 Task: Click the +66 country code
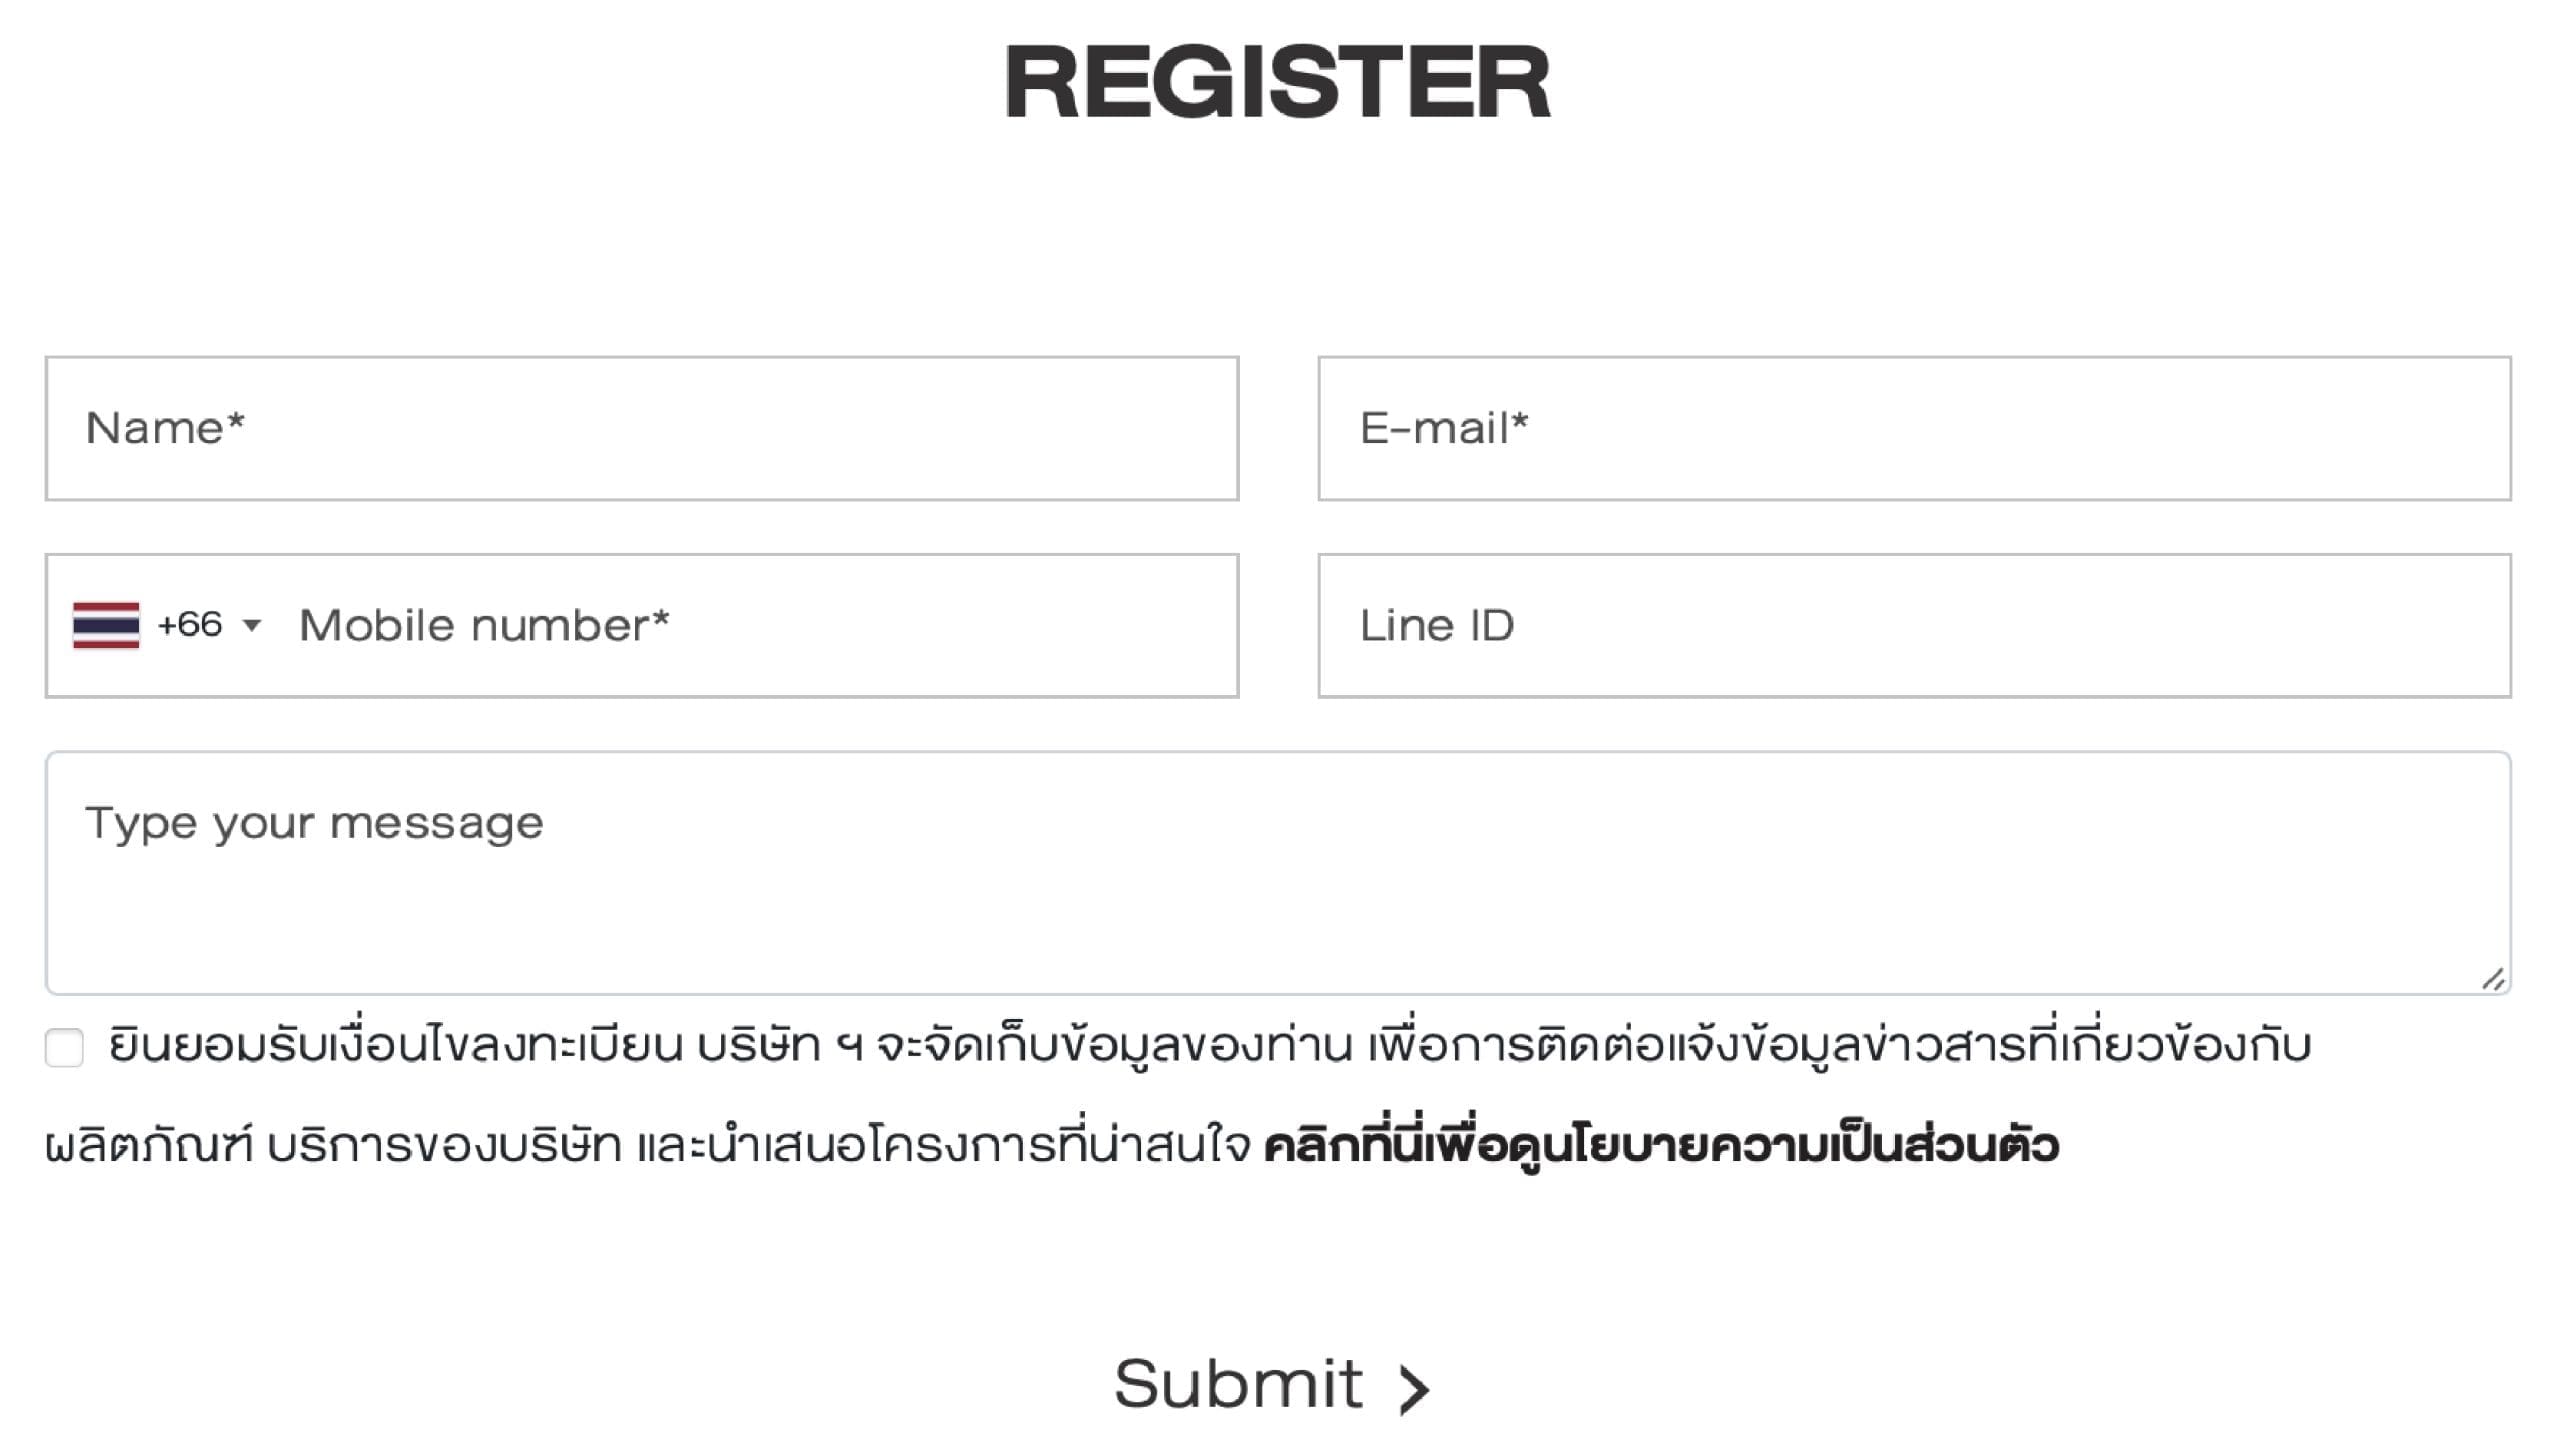click(190, 625)
